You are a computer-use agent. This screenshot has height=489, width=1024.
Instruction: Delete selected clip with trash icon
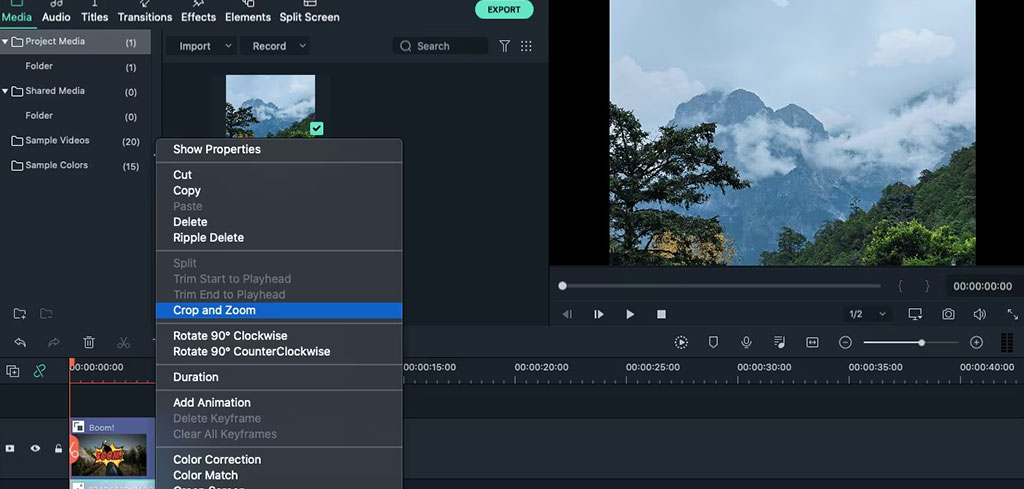(x=89, y=342)
